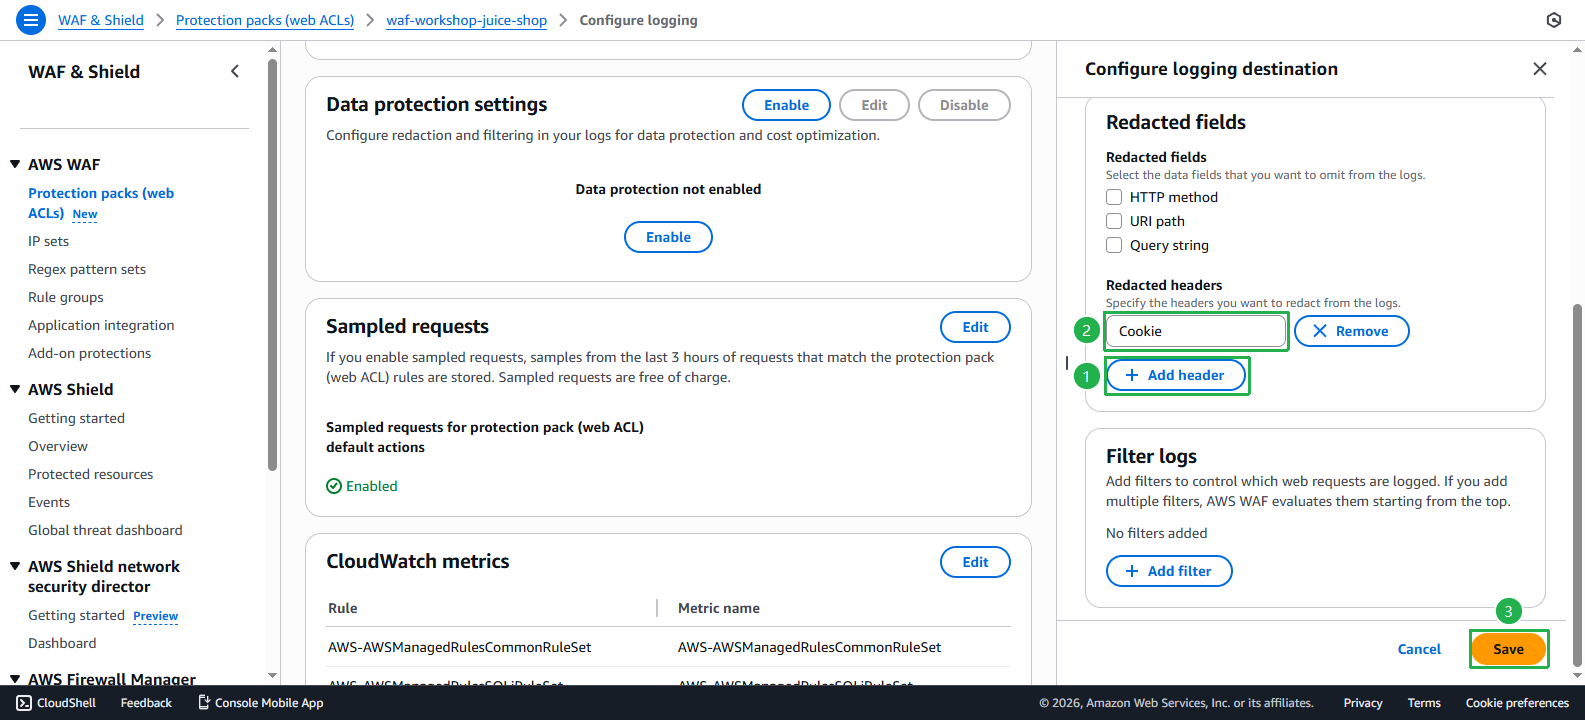The image size is (1585, 720).
Task: Check the Query string redacted field
Action: pyautogui.click(x=1114, y=245)
